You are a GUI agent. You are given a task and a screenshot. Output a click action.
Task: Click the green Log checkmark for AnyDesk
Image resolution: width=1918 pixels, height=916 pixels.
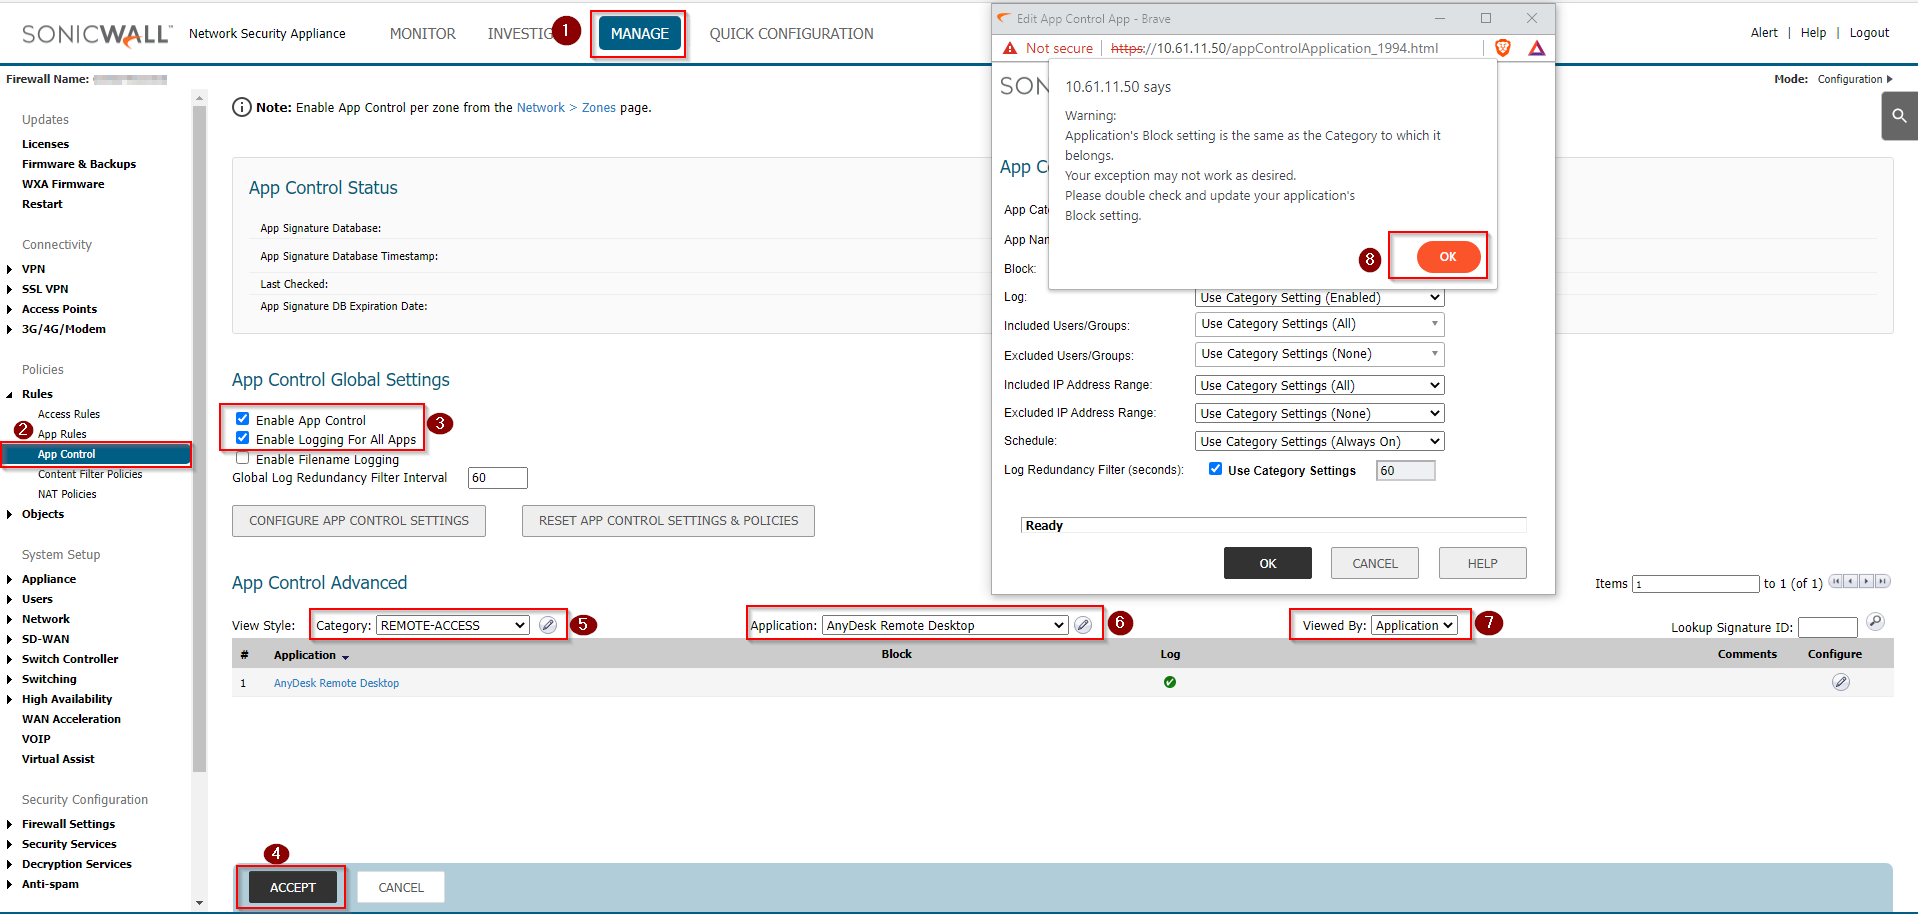[x=1169, y=682]
